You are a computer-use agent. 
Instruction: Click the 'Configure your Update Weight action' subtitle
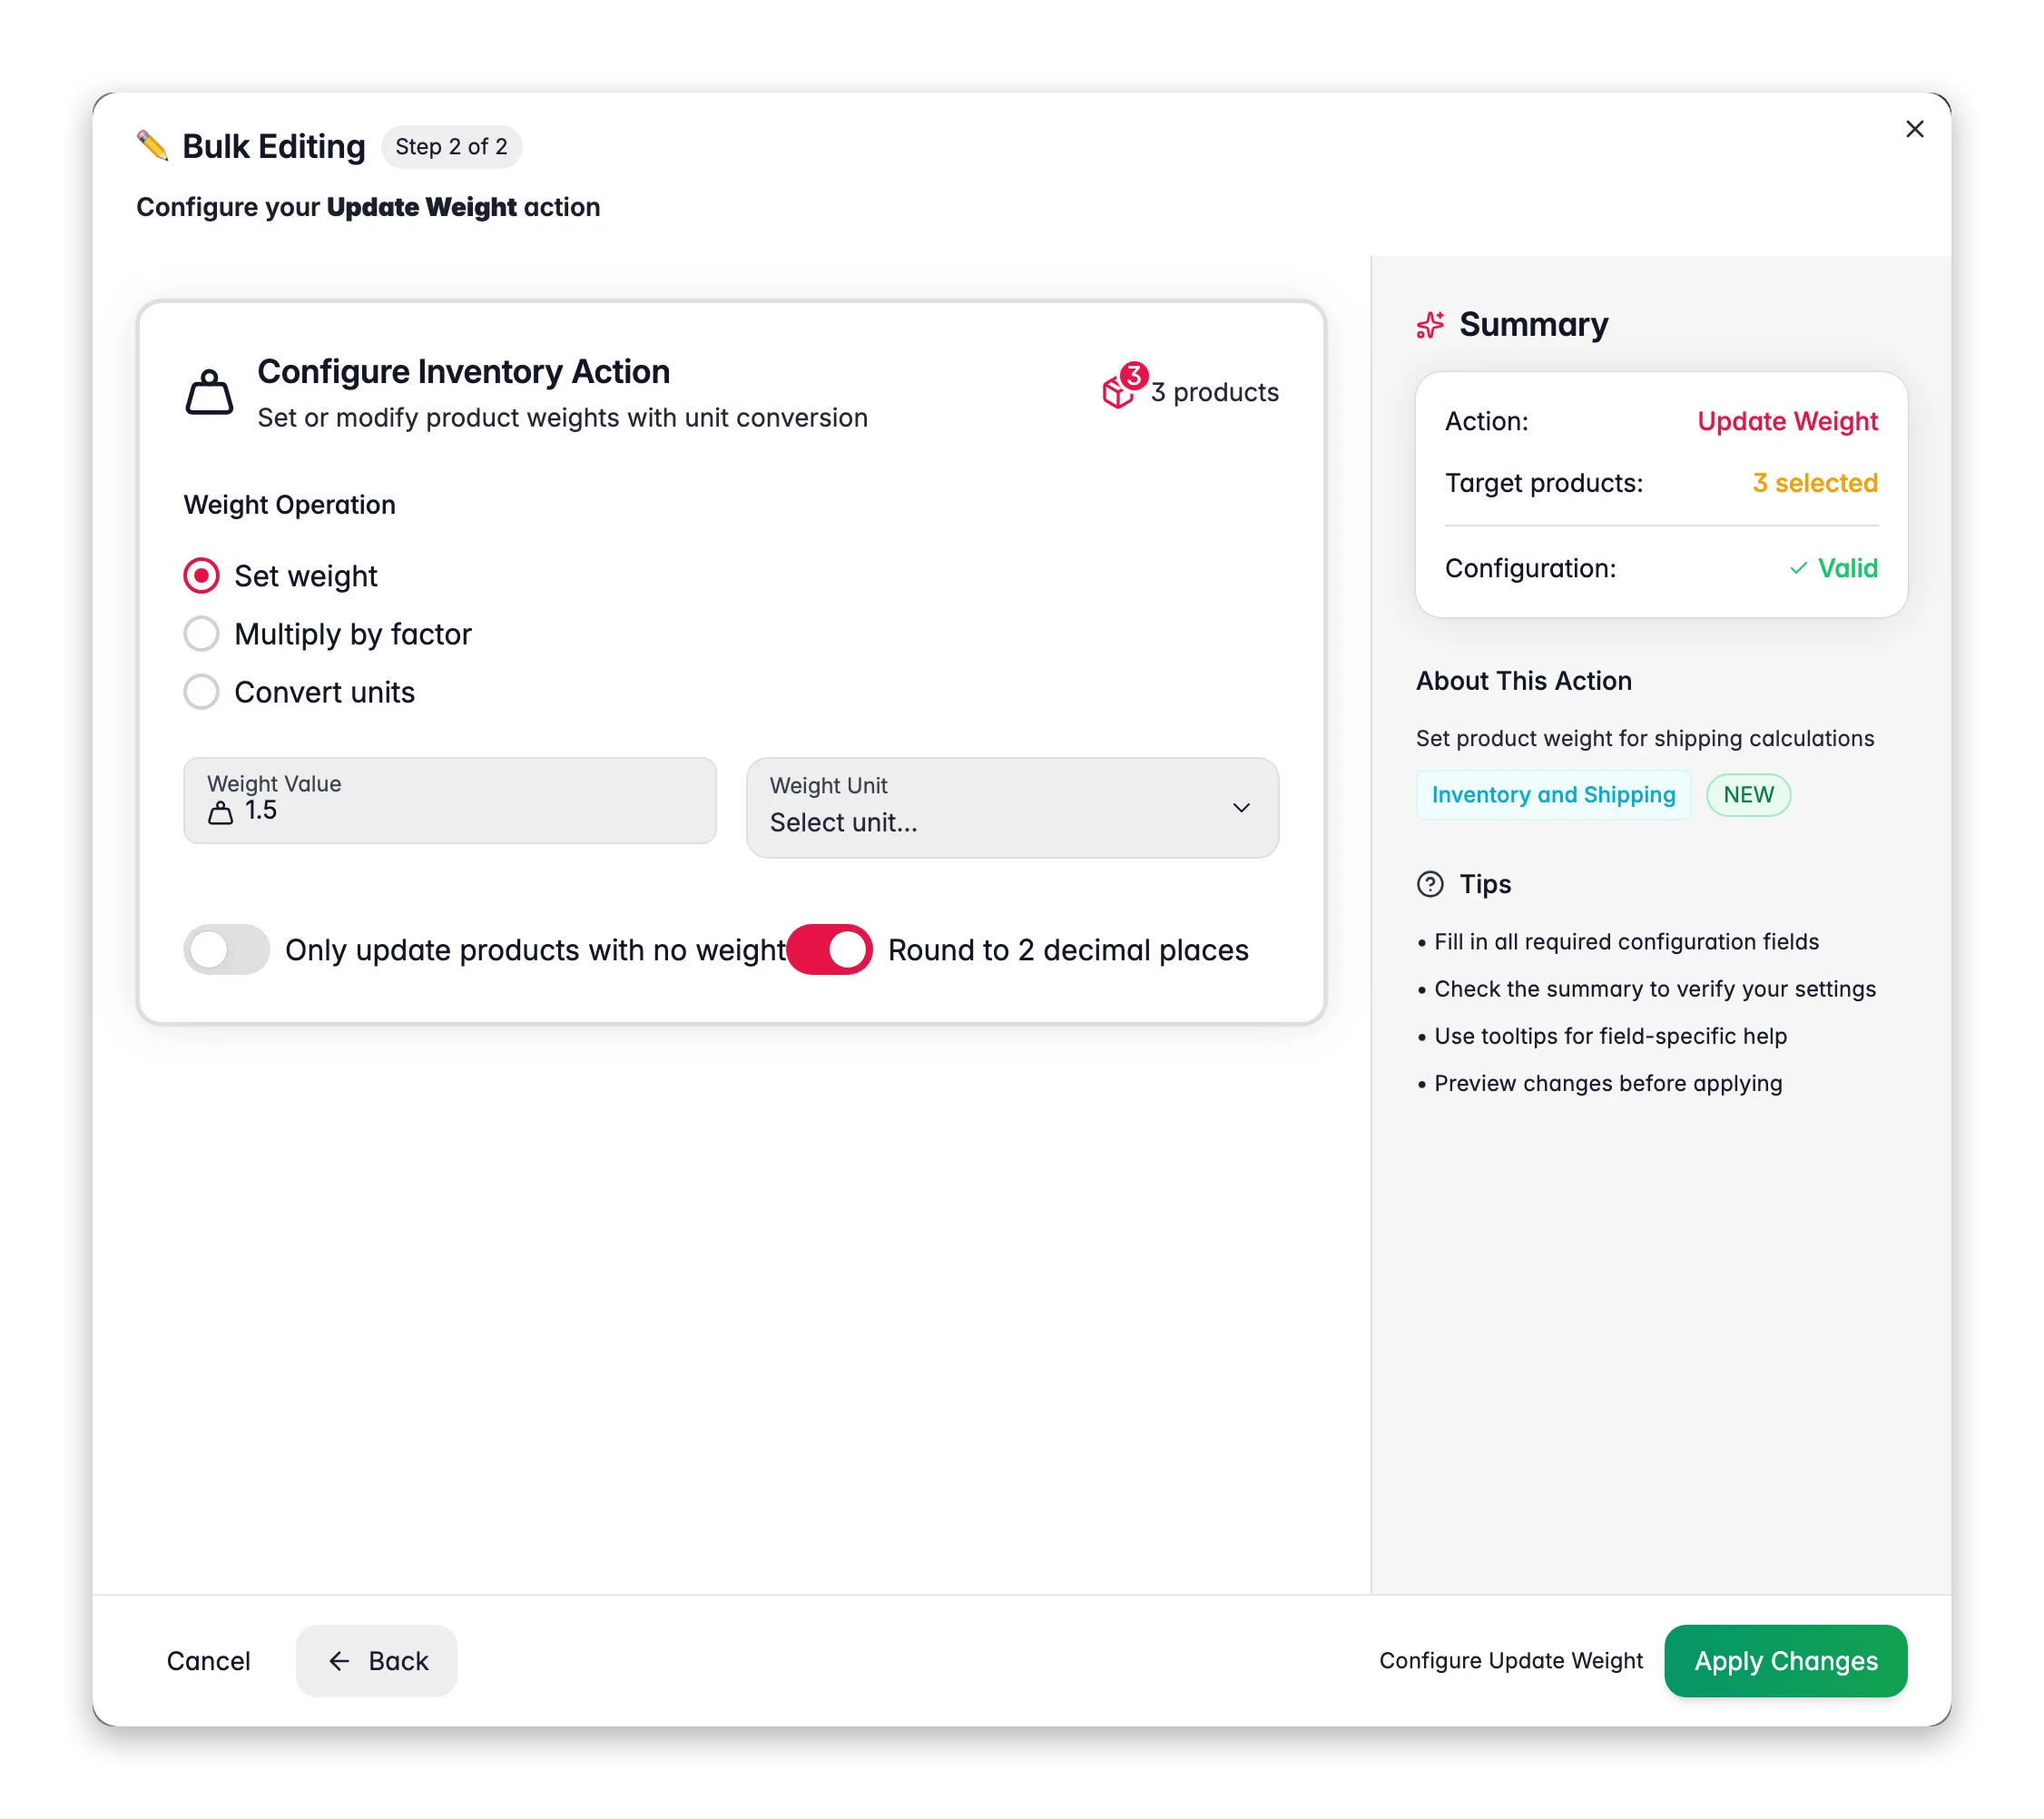(368, 207)
